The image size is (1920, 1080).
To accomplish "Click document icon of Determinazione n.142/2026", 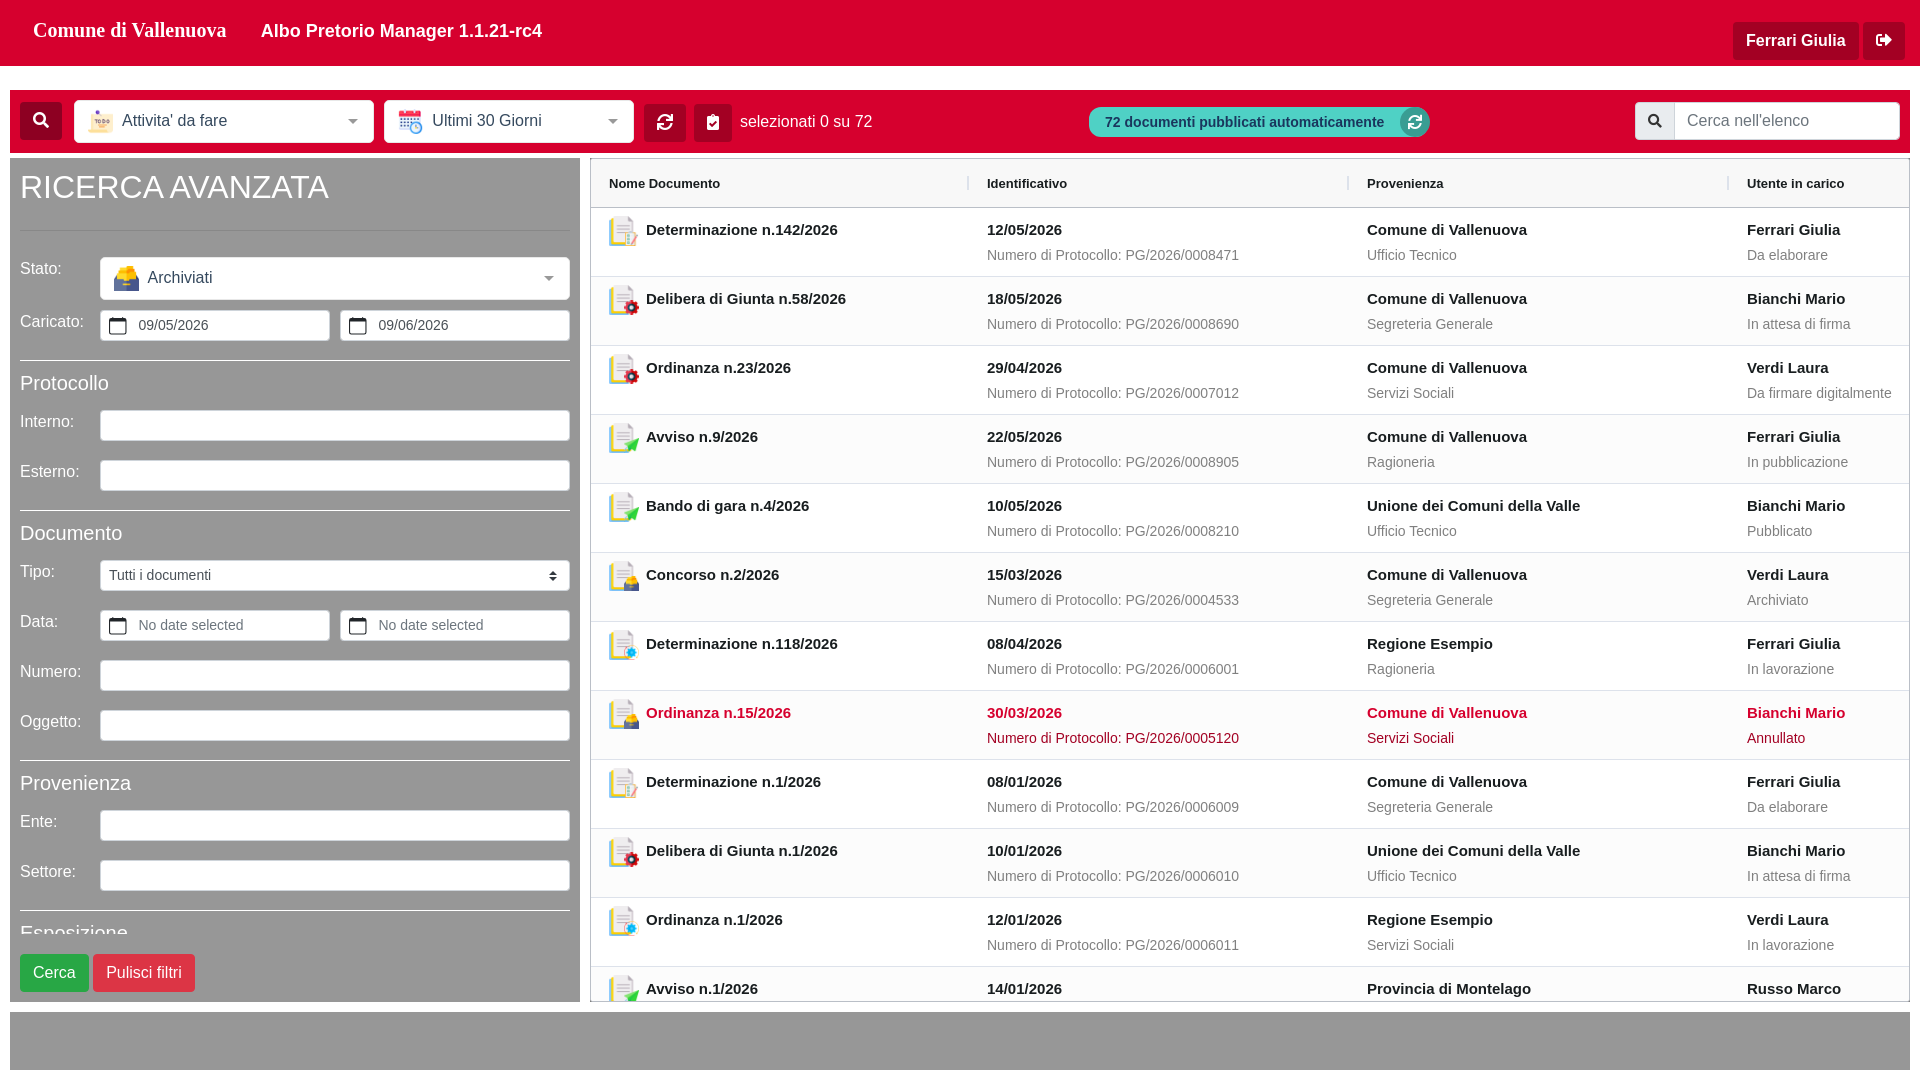I will click(x=623, y=231).
